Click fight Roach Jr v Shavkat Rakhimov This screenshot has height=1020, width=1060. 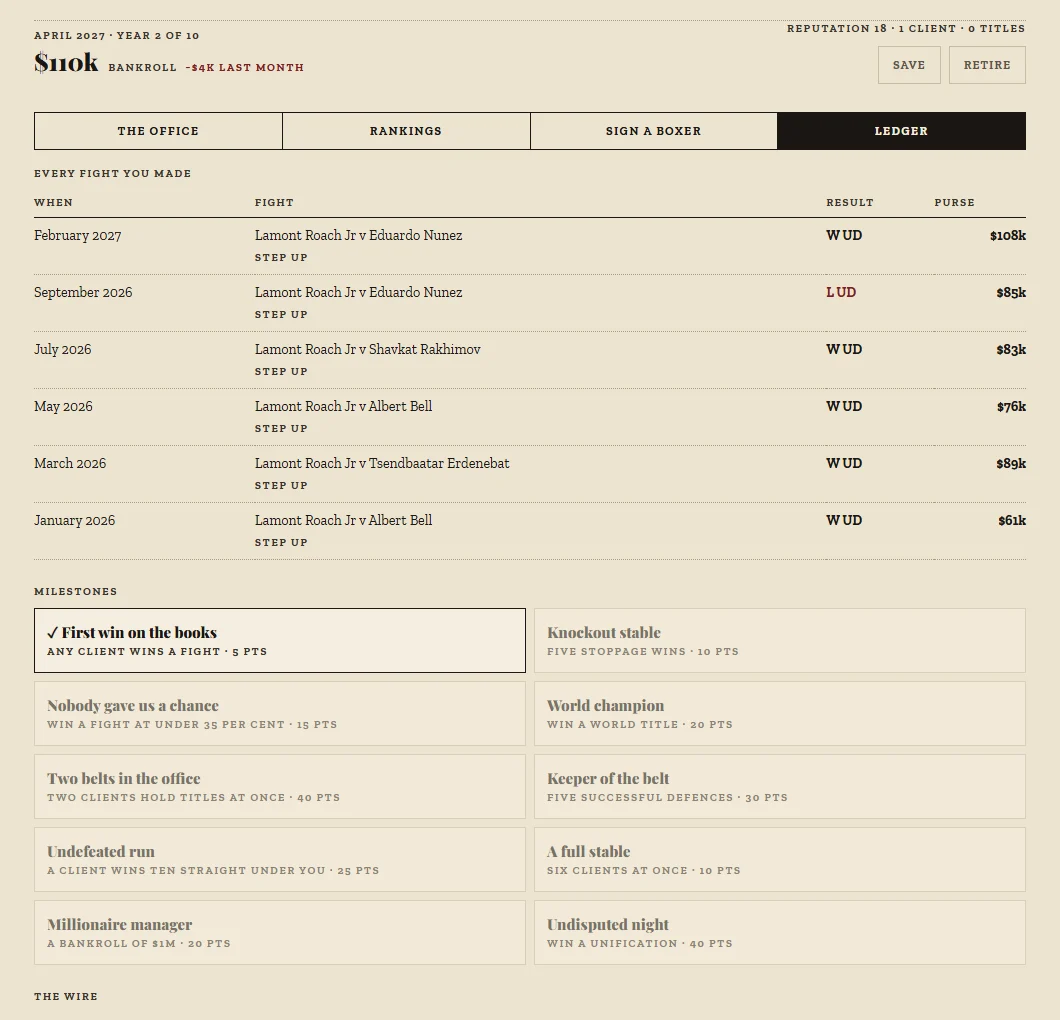(x=368, y=349)
